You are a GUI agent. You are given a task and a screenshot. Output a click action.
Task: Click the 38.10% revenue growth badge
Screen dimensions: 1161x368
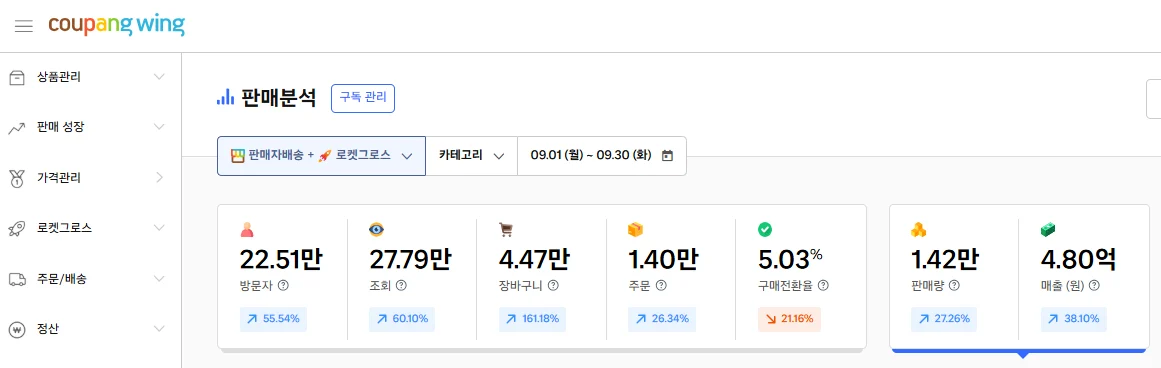click(1074, 319)
